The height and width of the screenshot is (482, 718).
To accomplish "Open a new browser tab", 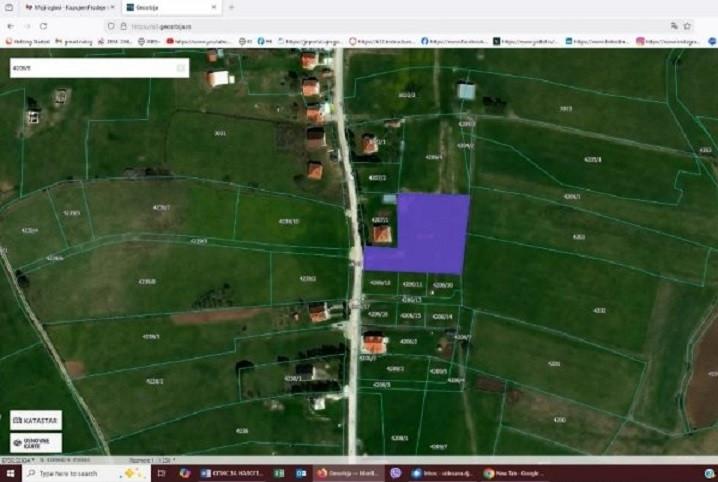I will click(231, 7).
